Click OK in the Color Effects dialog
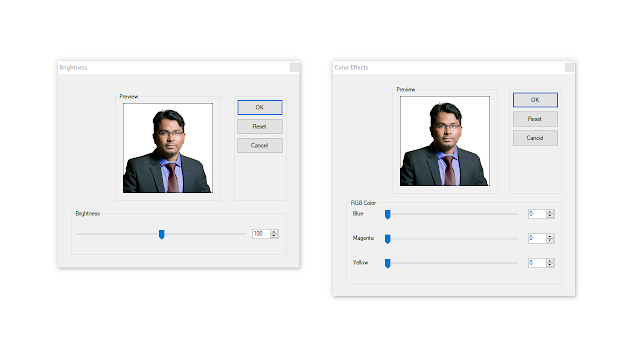Image resolution: width=640 pixels, height=360 pixels. (535, 100)
